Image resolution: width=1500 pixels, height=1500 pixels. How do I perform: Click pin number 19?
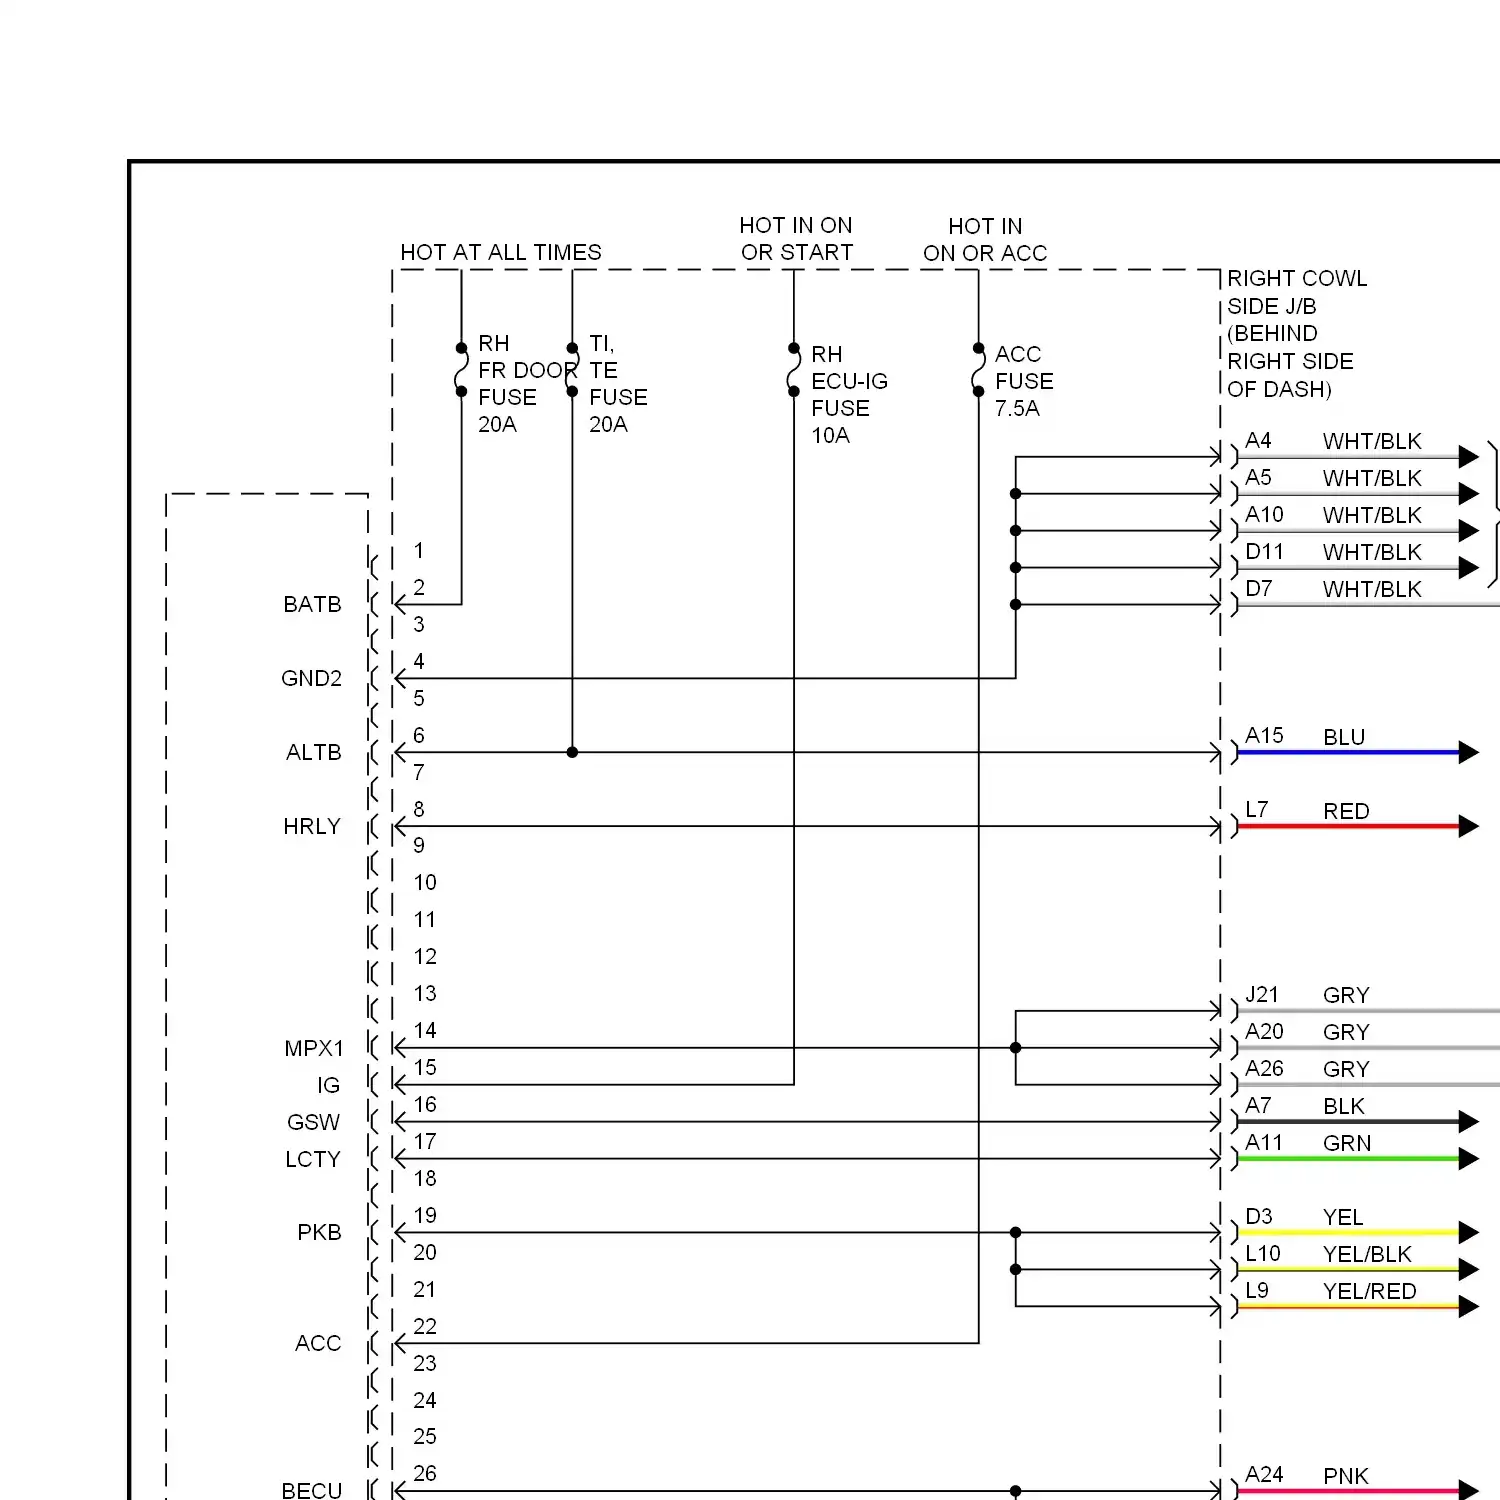click(425, 1215)
